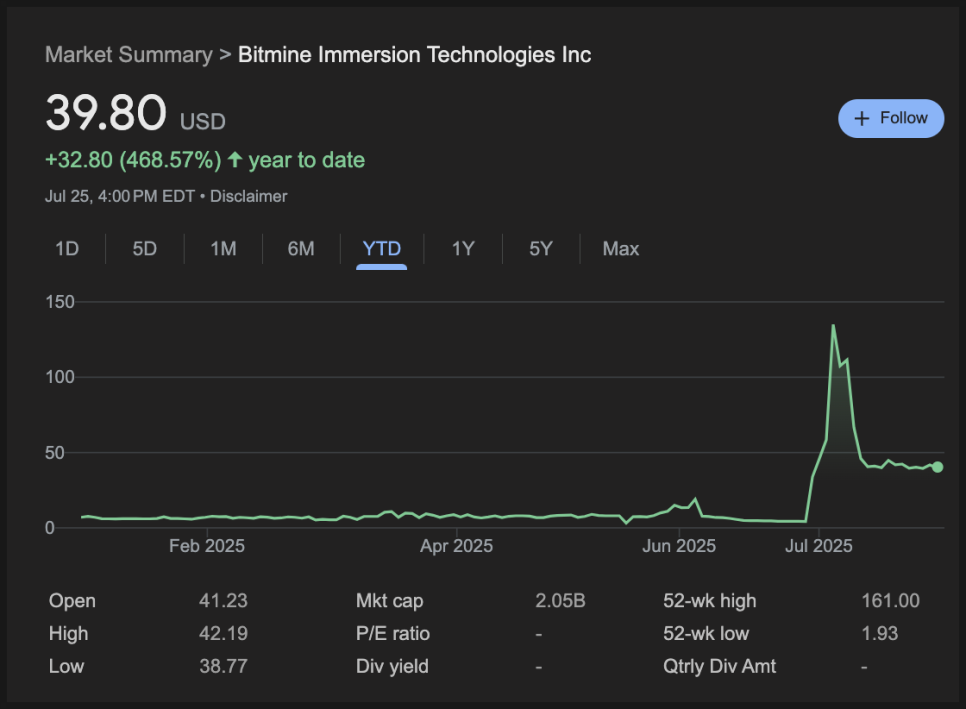View the 1Y chart range

coord(463,249)
